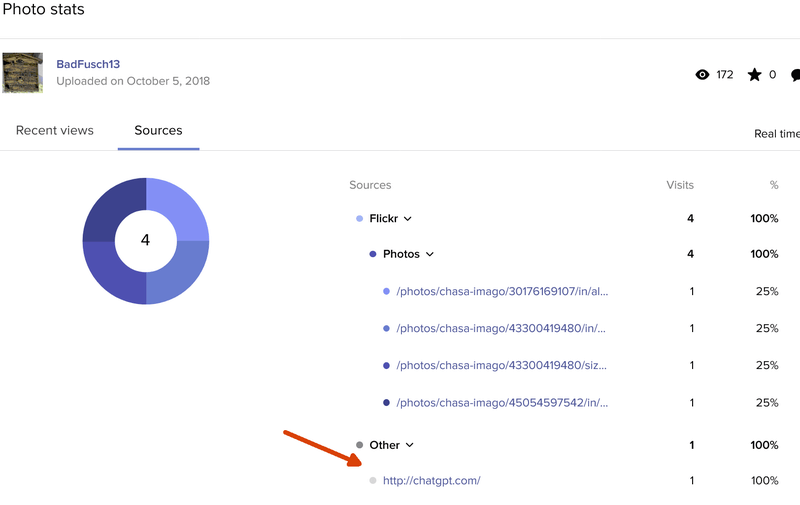Open the chasa-imago/45054597542 source link

(x=502, y=403)
